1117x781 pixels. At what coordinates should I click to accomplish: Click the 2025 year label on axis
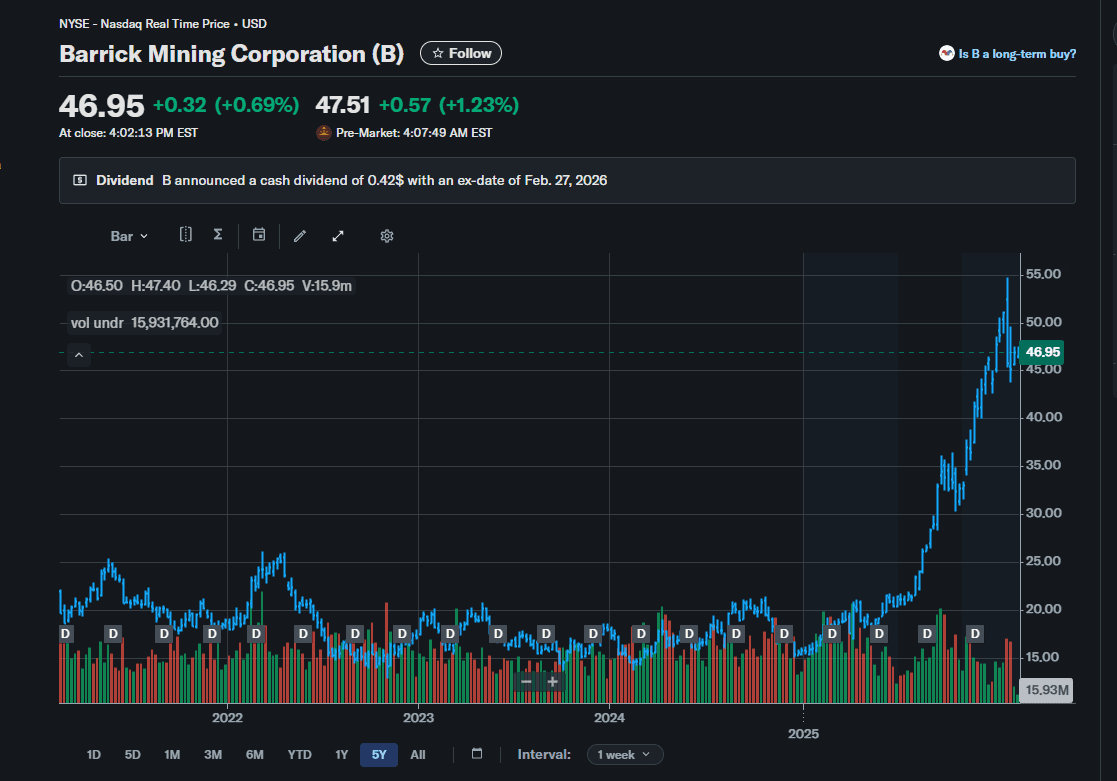[x=803, y=734]
